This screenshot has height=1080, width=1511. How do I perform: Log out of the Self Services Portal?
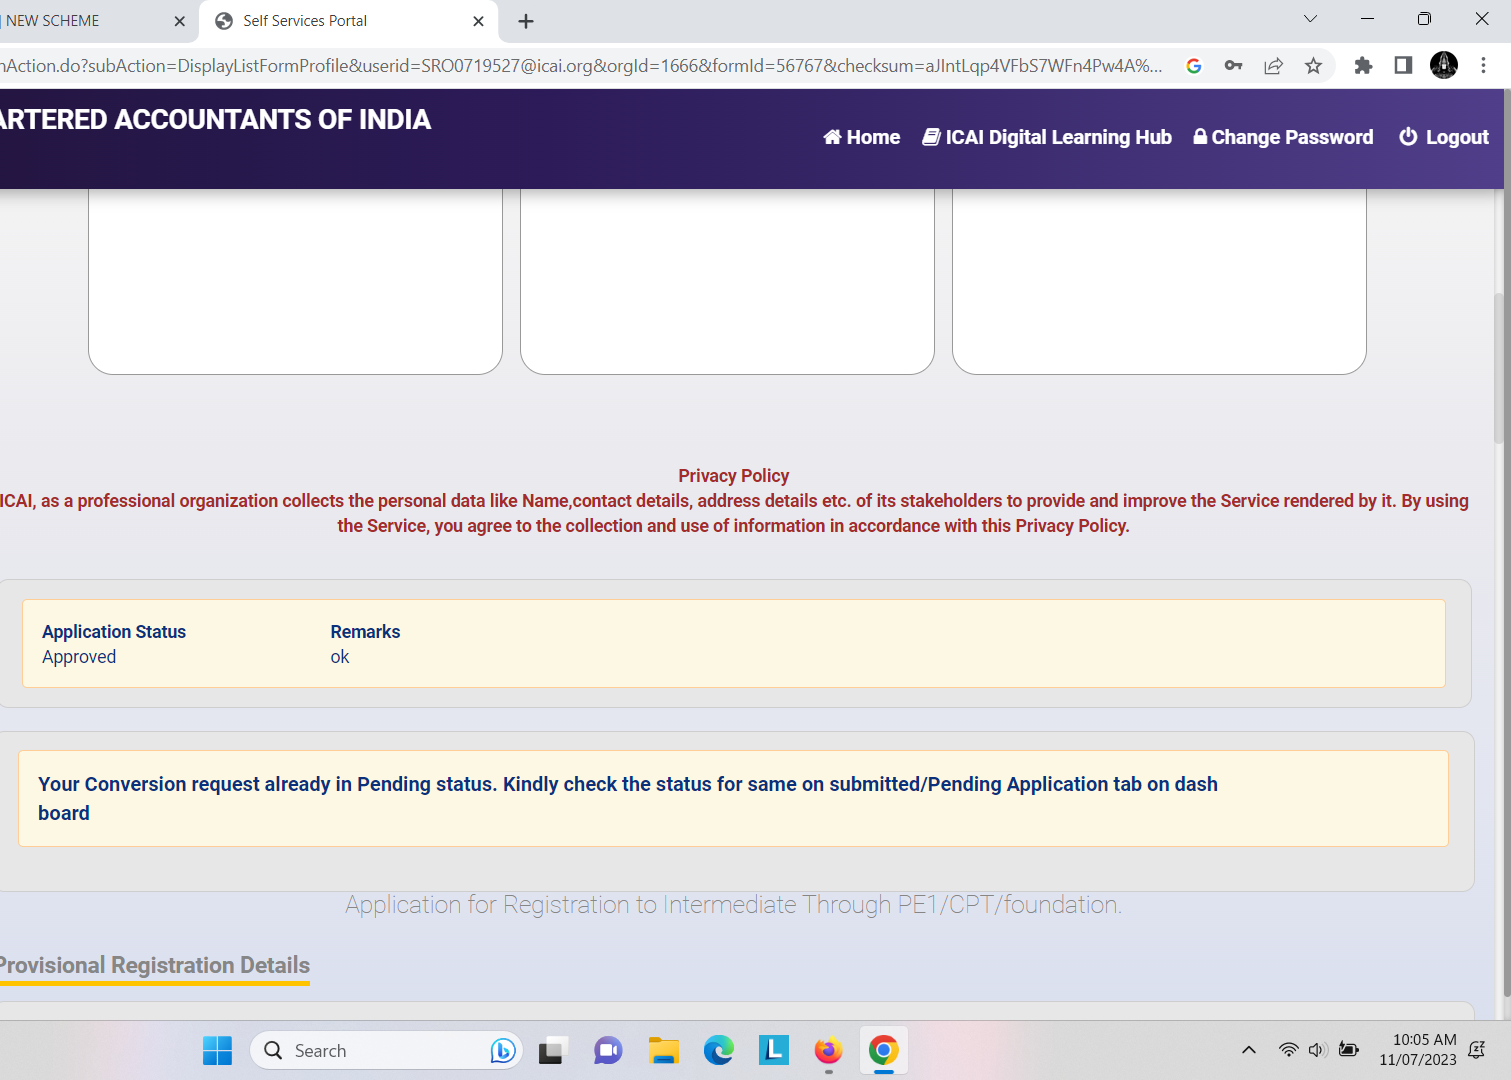click(1443, 137)
